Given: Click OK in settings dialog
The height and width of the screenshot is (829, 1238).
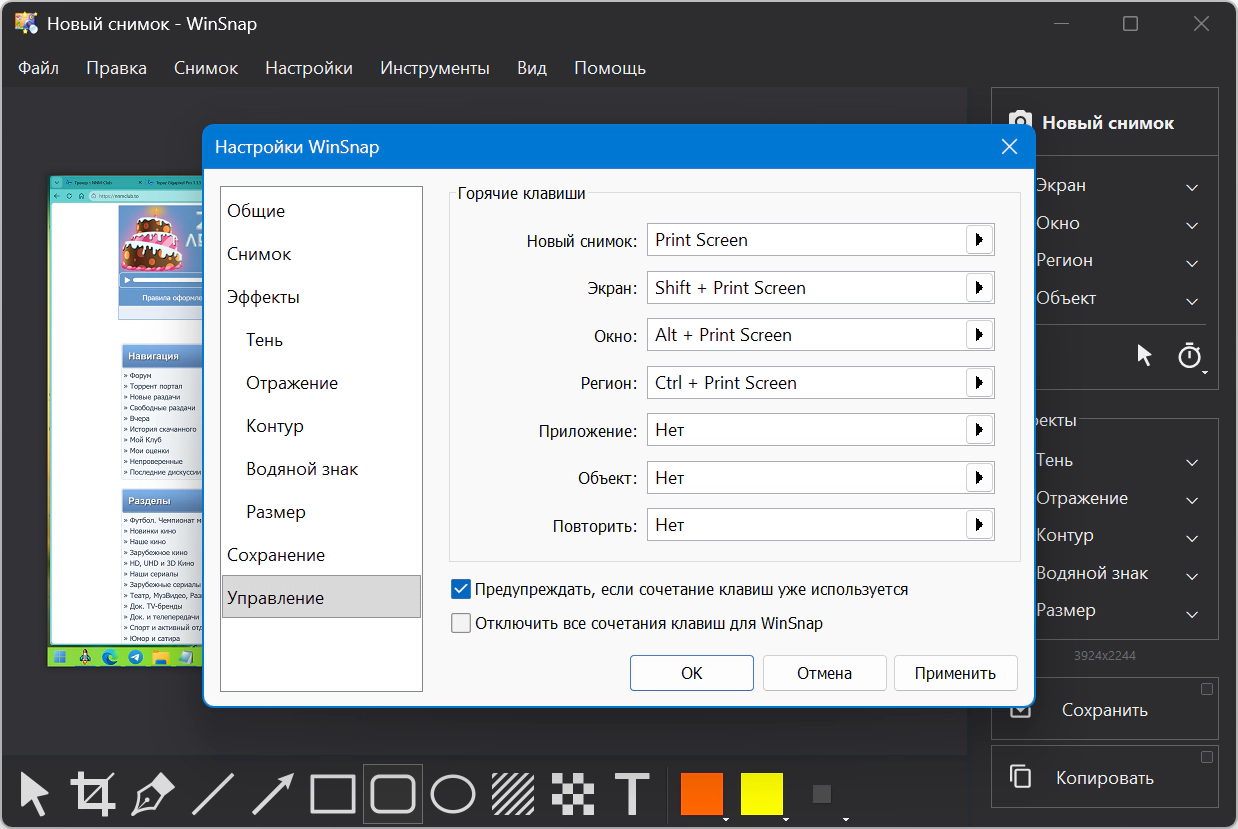Looking at the screenshot, I should tap(692, 673).
